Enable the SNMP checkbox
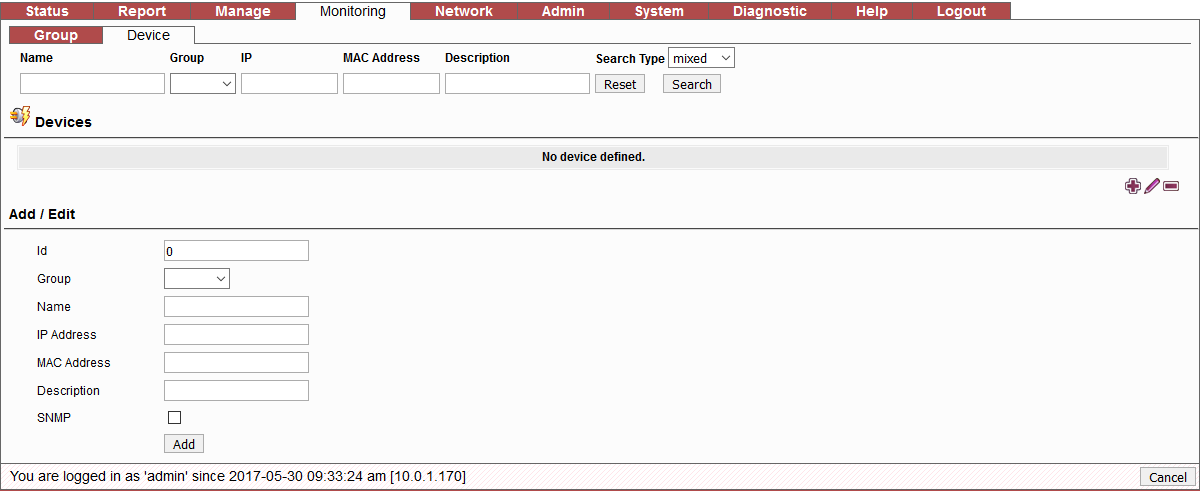Image resolution: width=1203 pixels, height=491 pixels. pos(175,418)
